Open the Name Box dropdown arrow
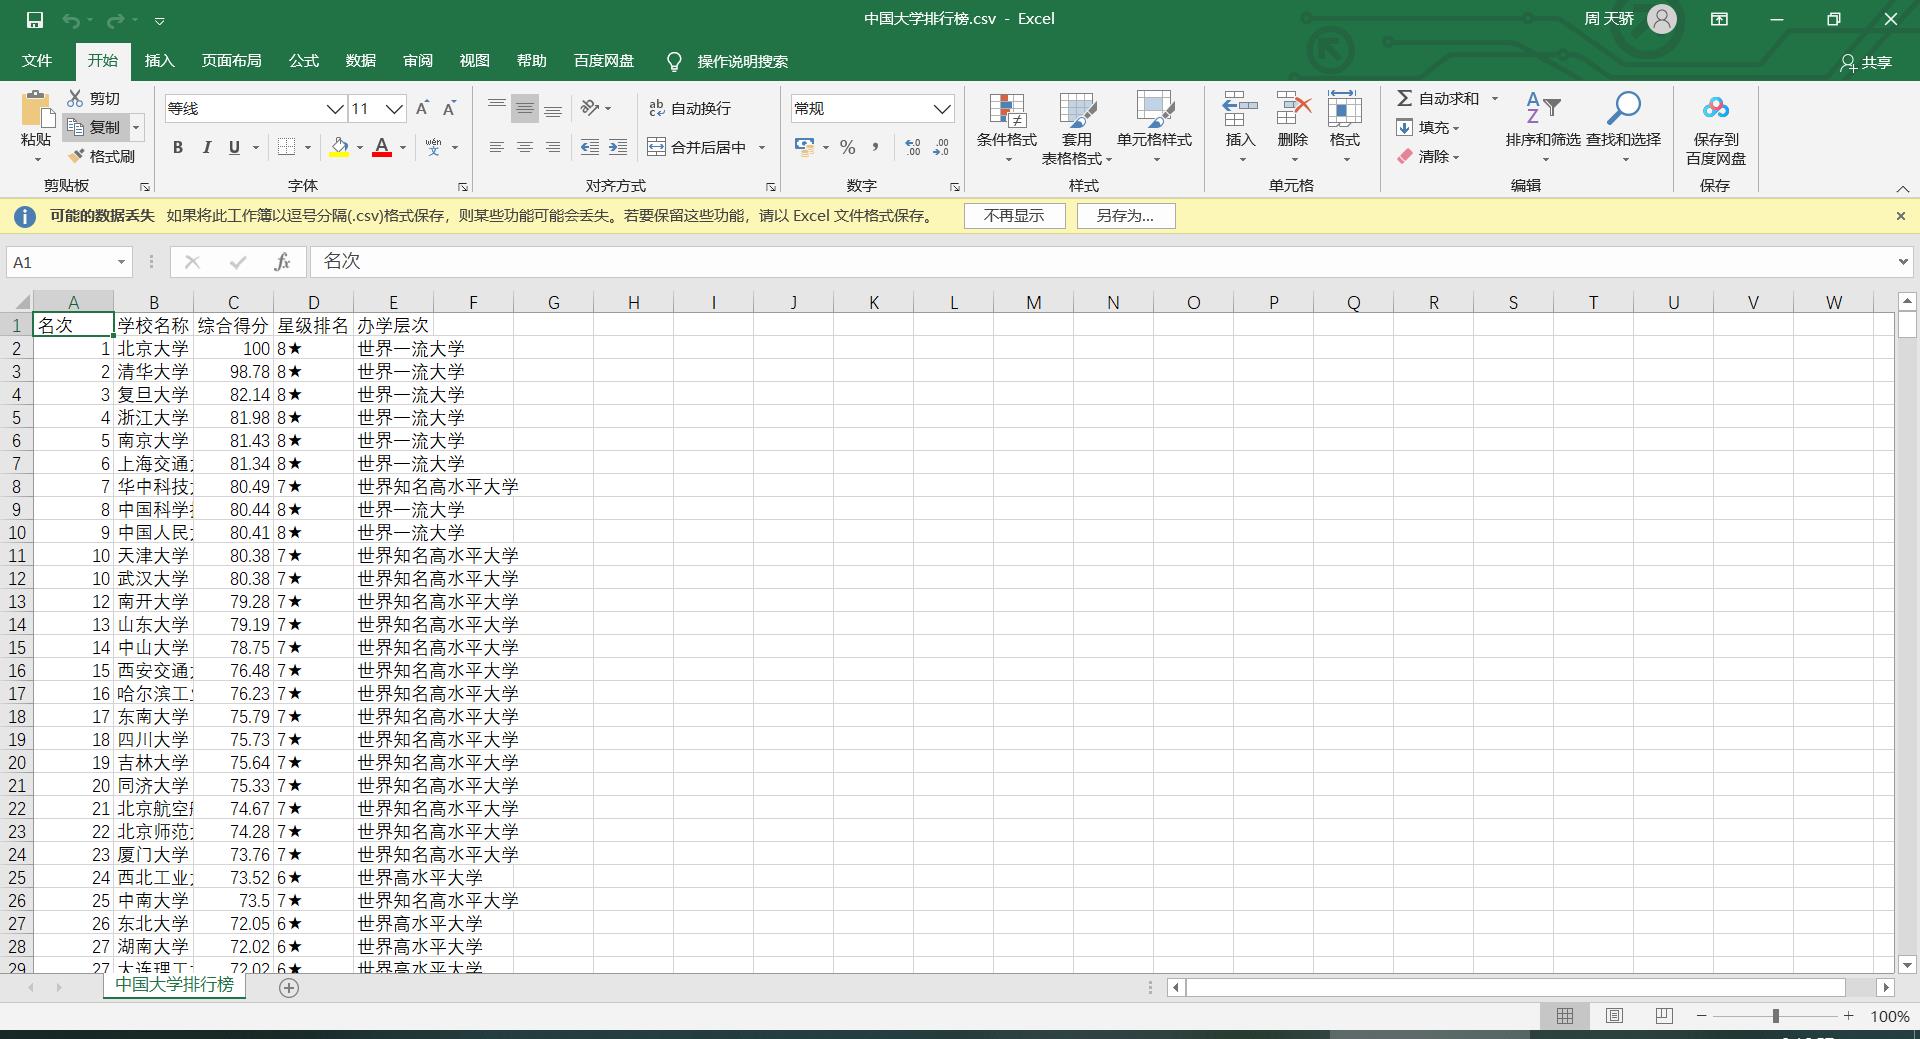Screen dimensions: 1920x1039 121,262
